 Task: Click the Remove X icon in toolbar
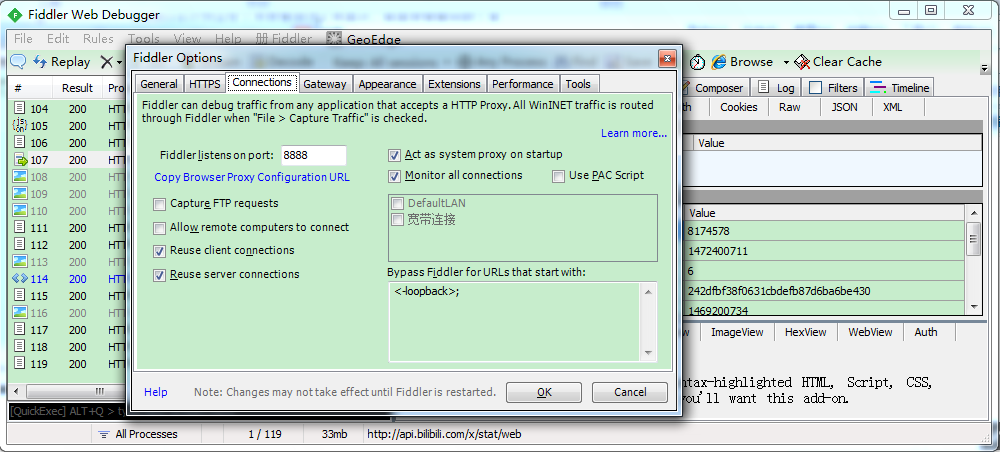[107, 62]
